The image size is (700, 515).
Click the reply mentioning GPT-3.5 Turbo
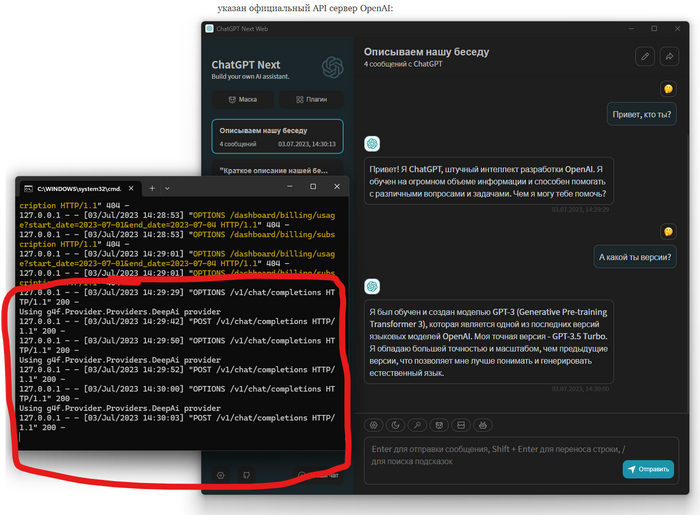click(489, 342)
